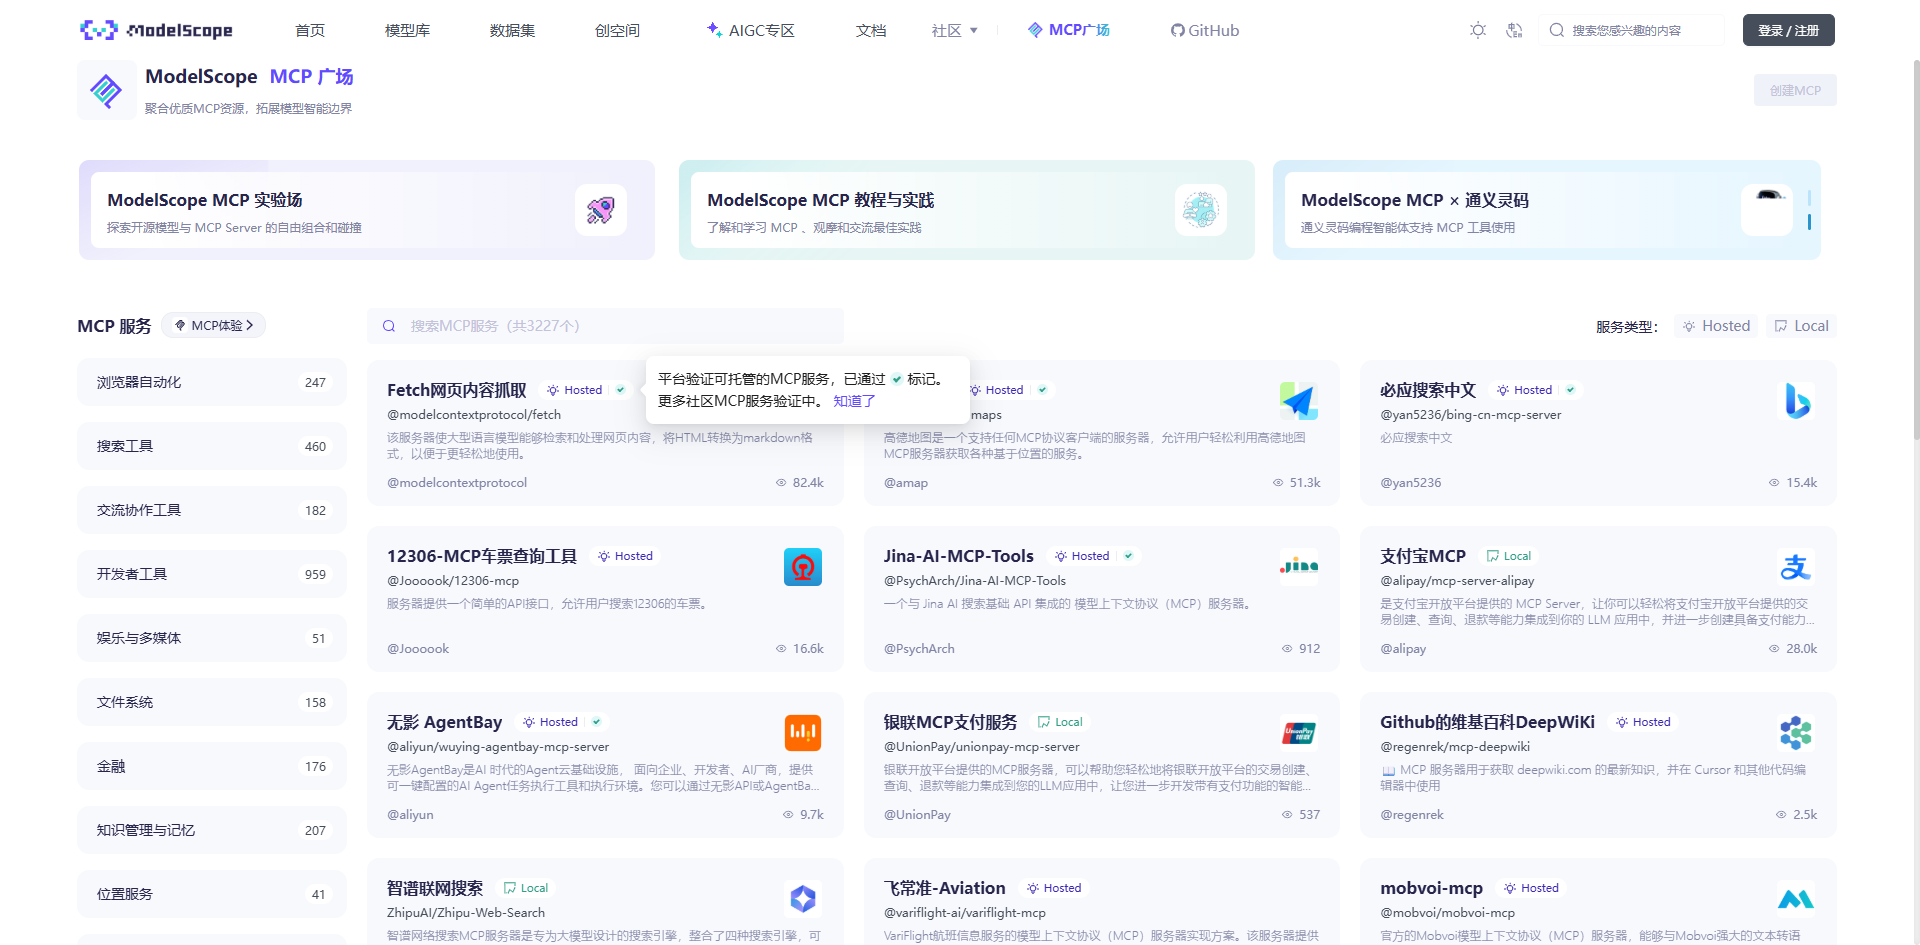Open @alipay author link
This screenshot has height=945, width=1920.
click(1403, 649)
